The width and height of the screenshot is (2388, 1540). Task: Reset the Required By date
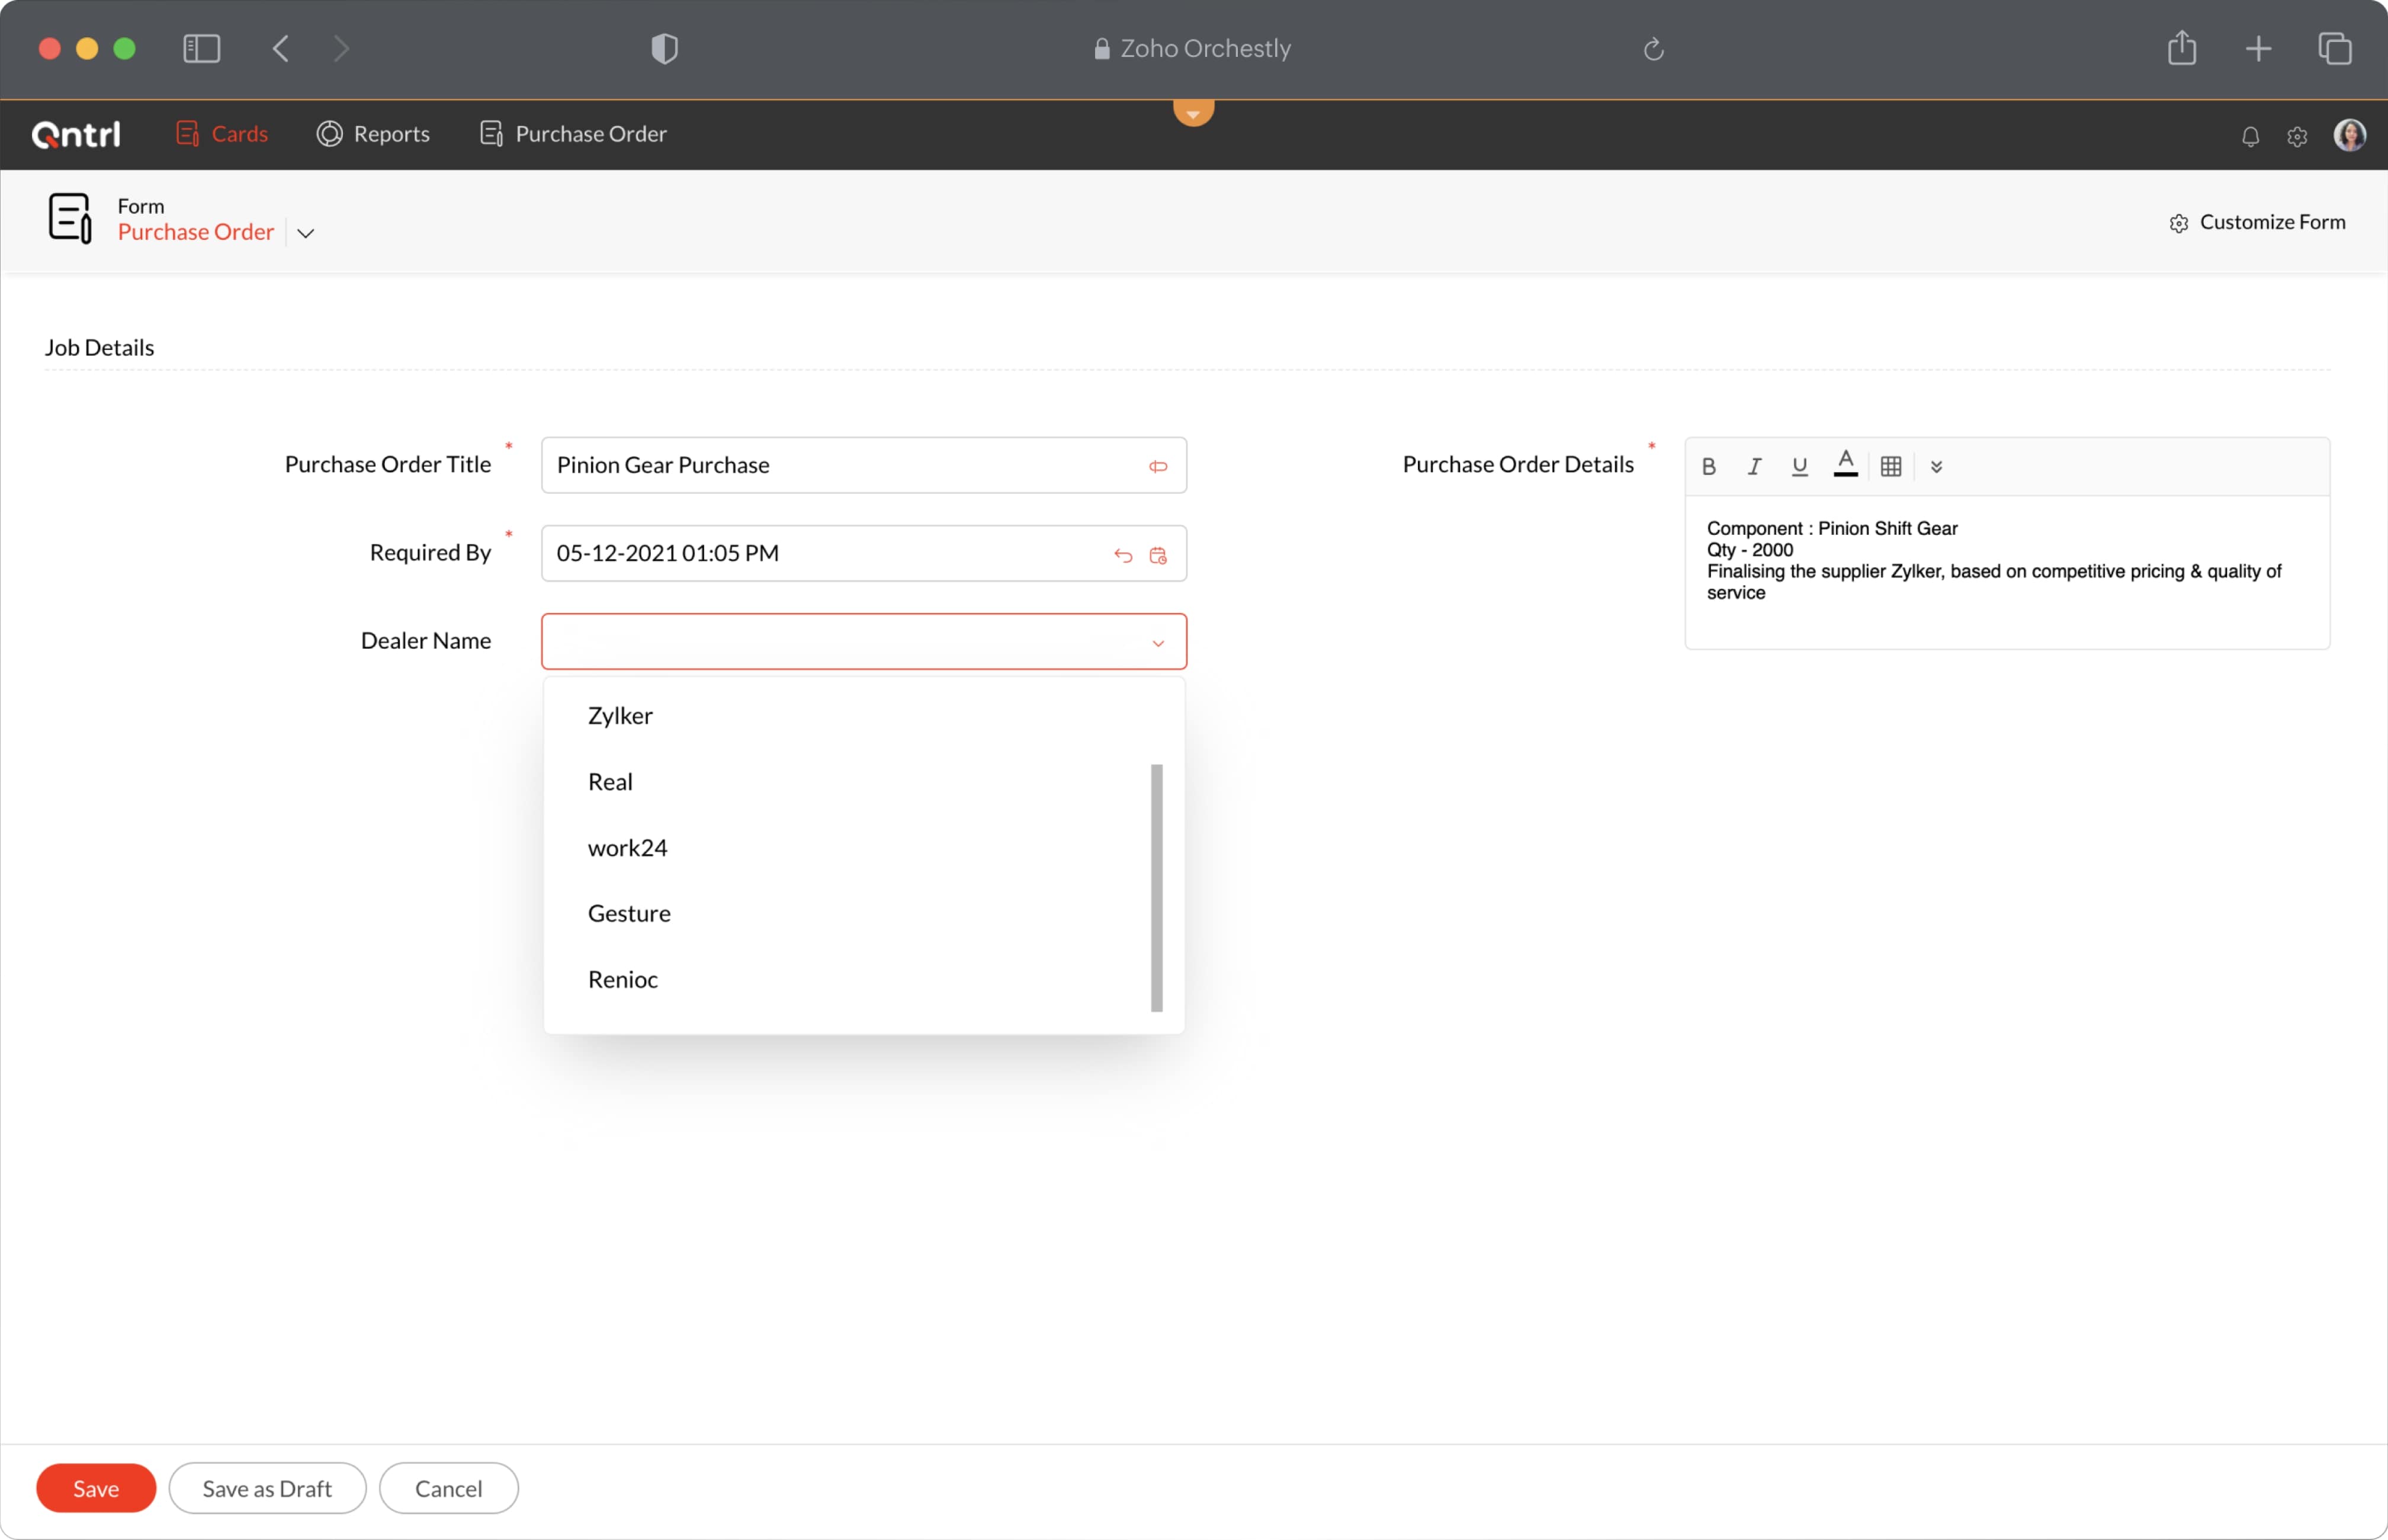point(1123,555)
